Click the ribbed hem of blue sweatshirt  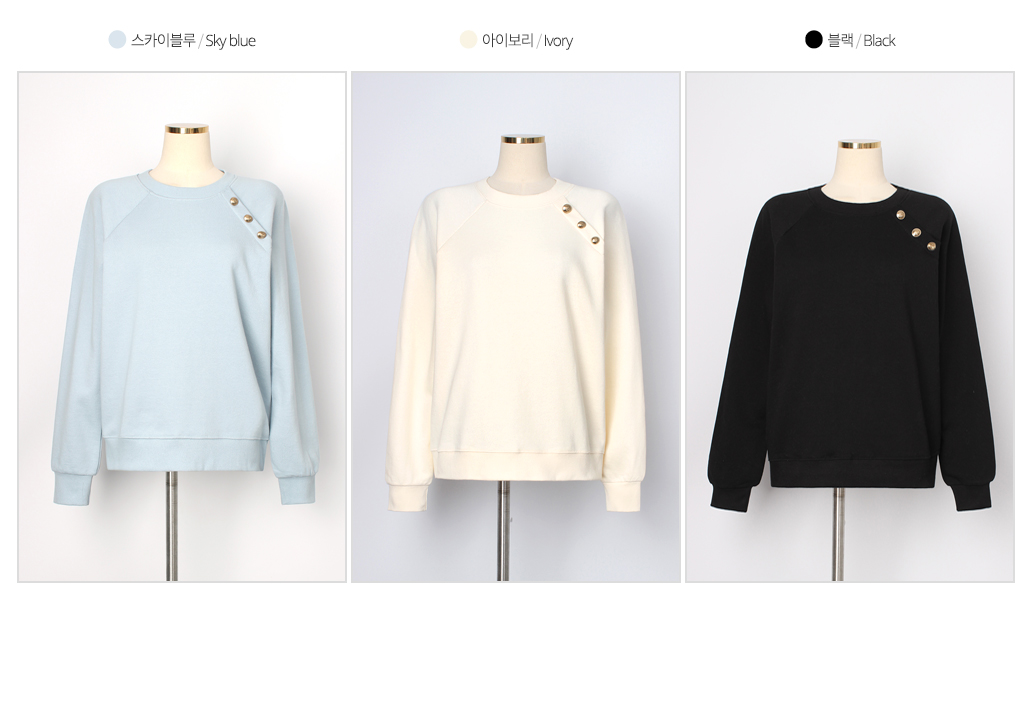point(187,453)
